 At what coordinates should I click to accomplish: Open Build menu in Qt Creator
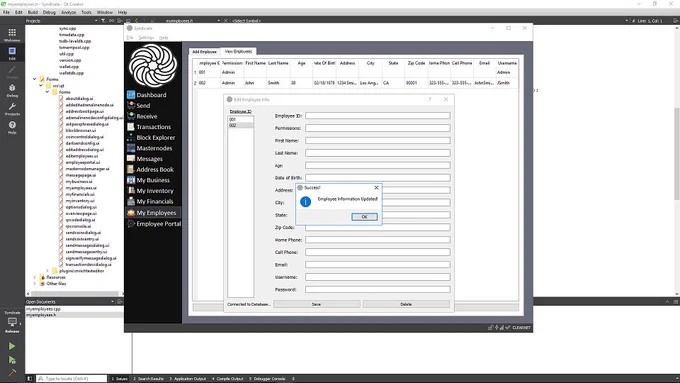tap(33, 12)
